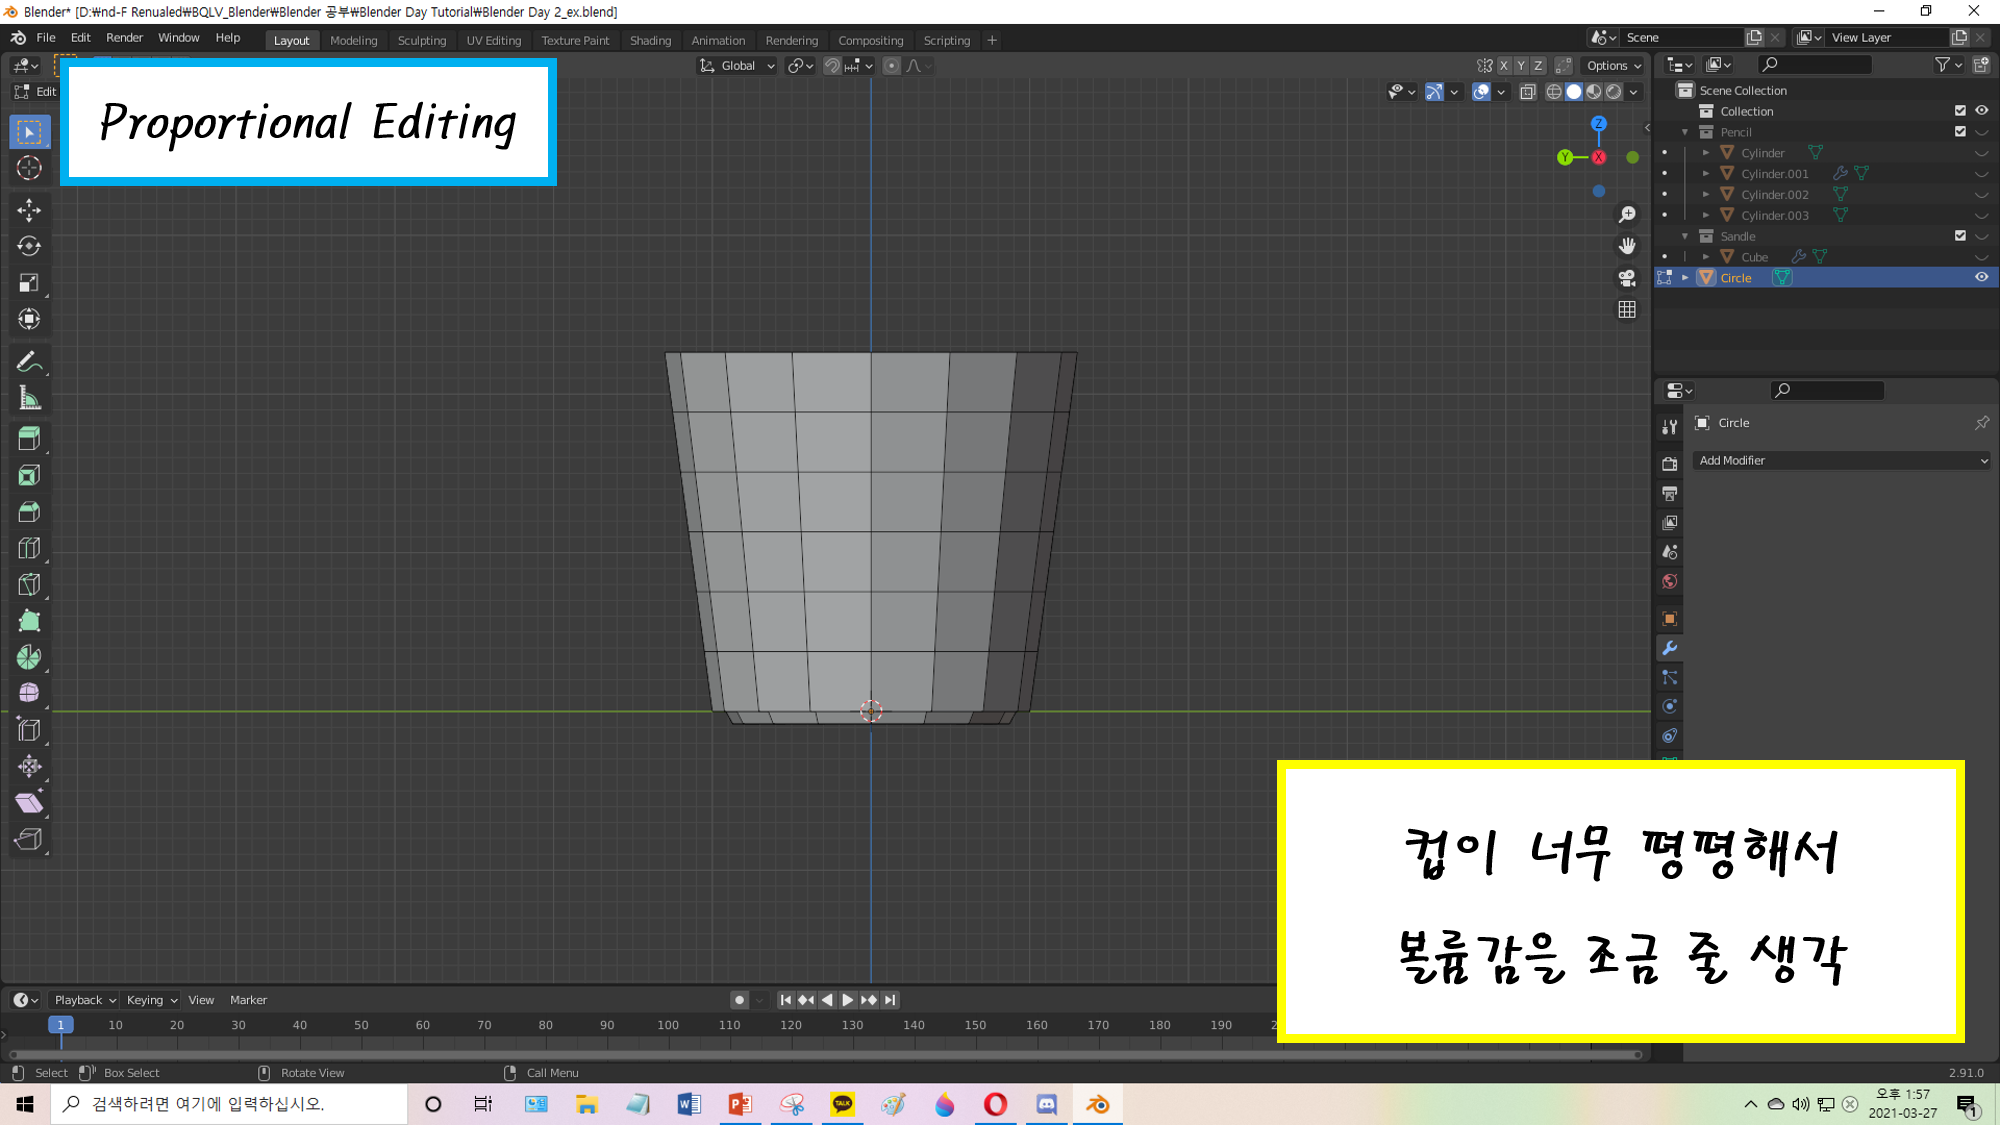The width and height of the screenshot is (2000, 1125).
Task: Expand the Cube tree item
Action: (x=1706, y=257)
